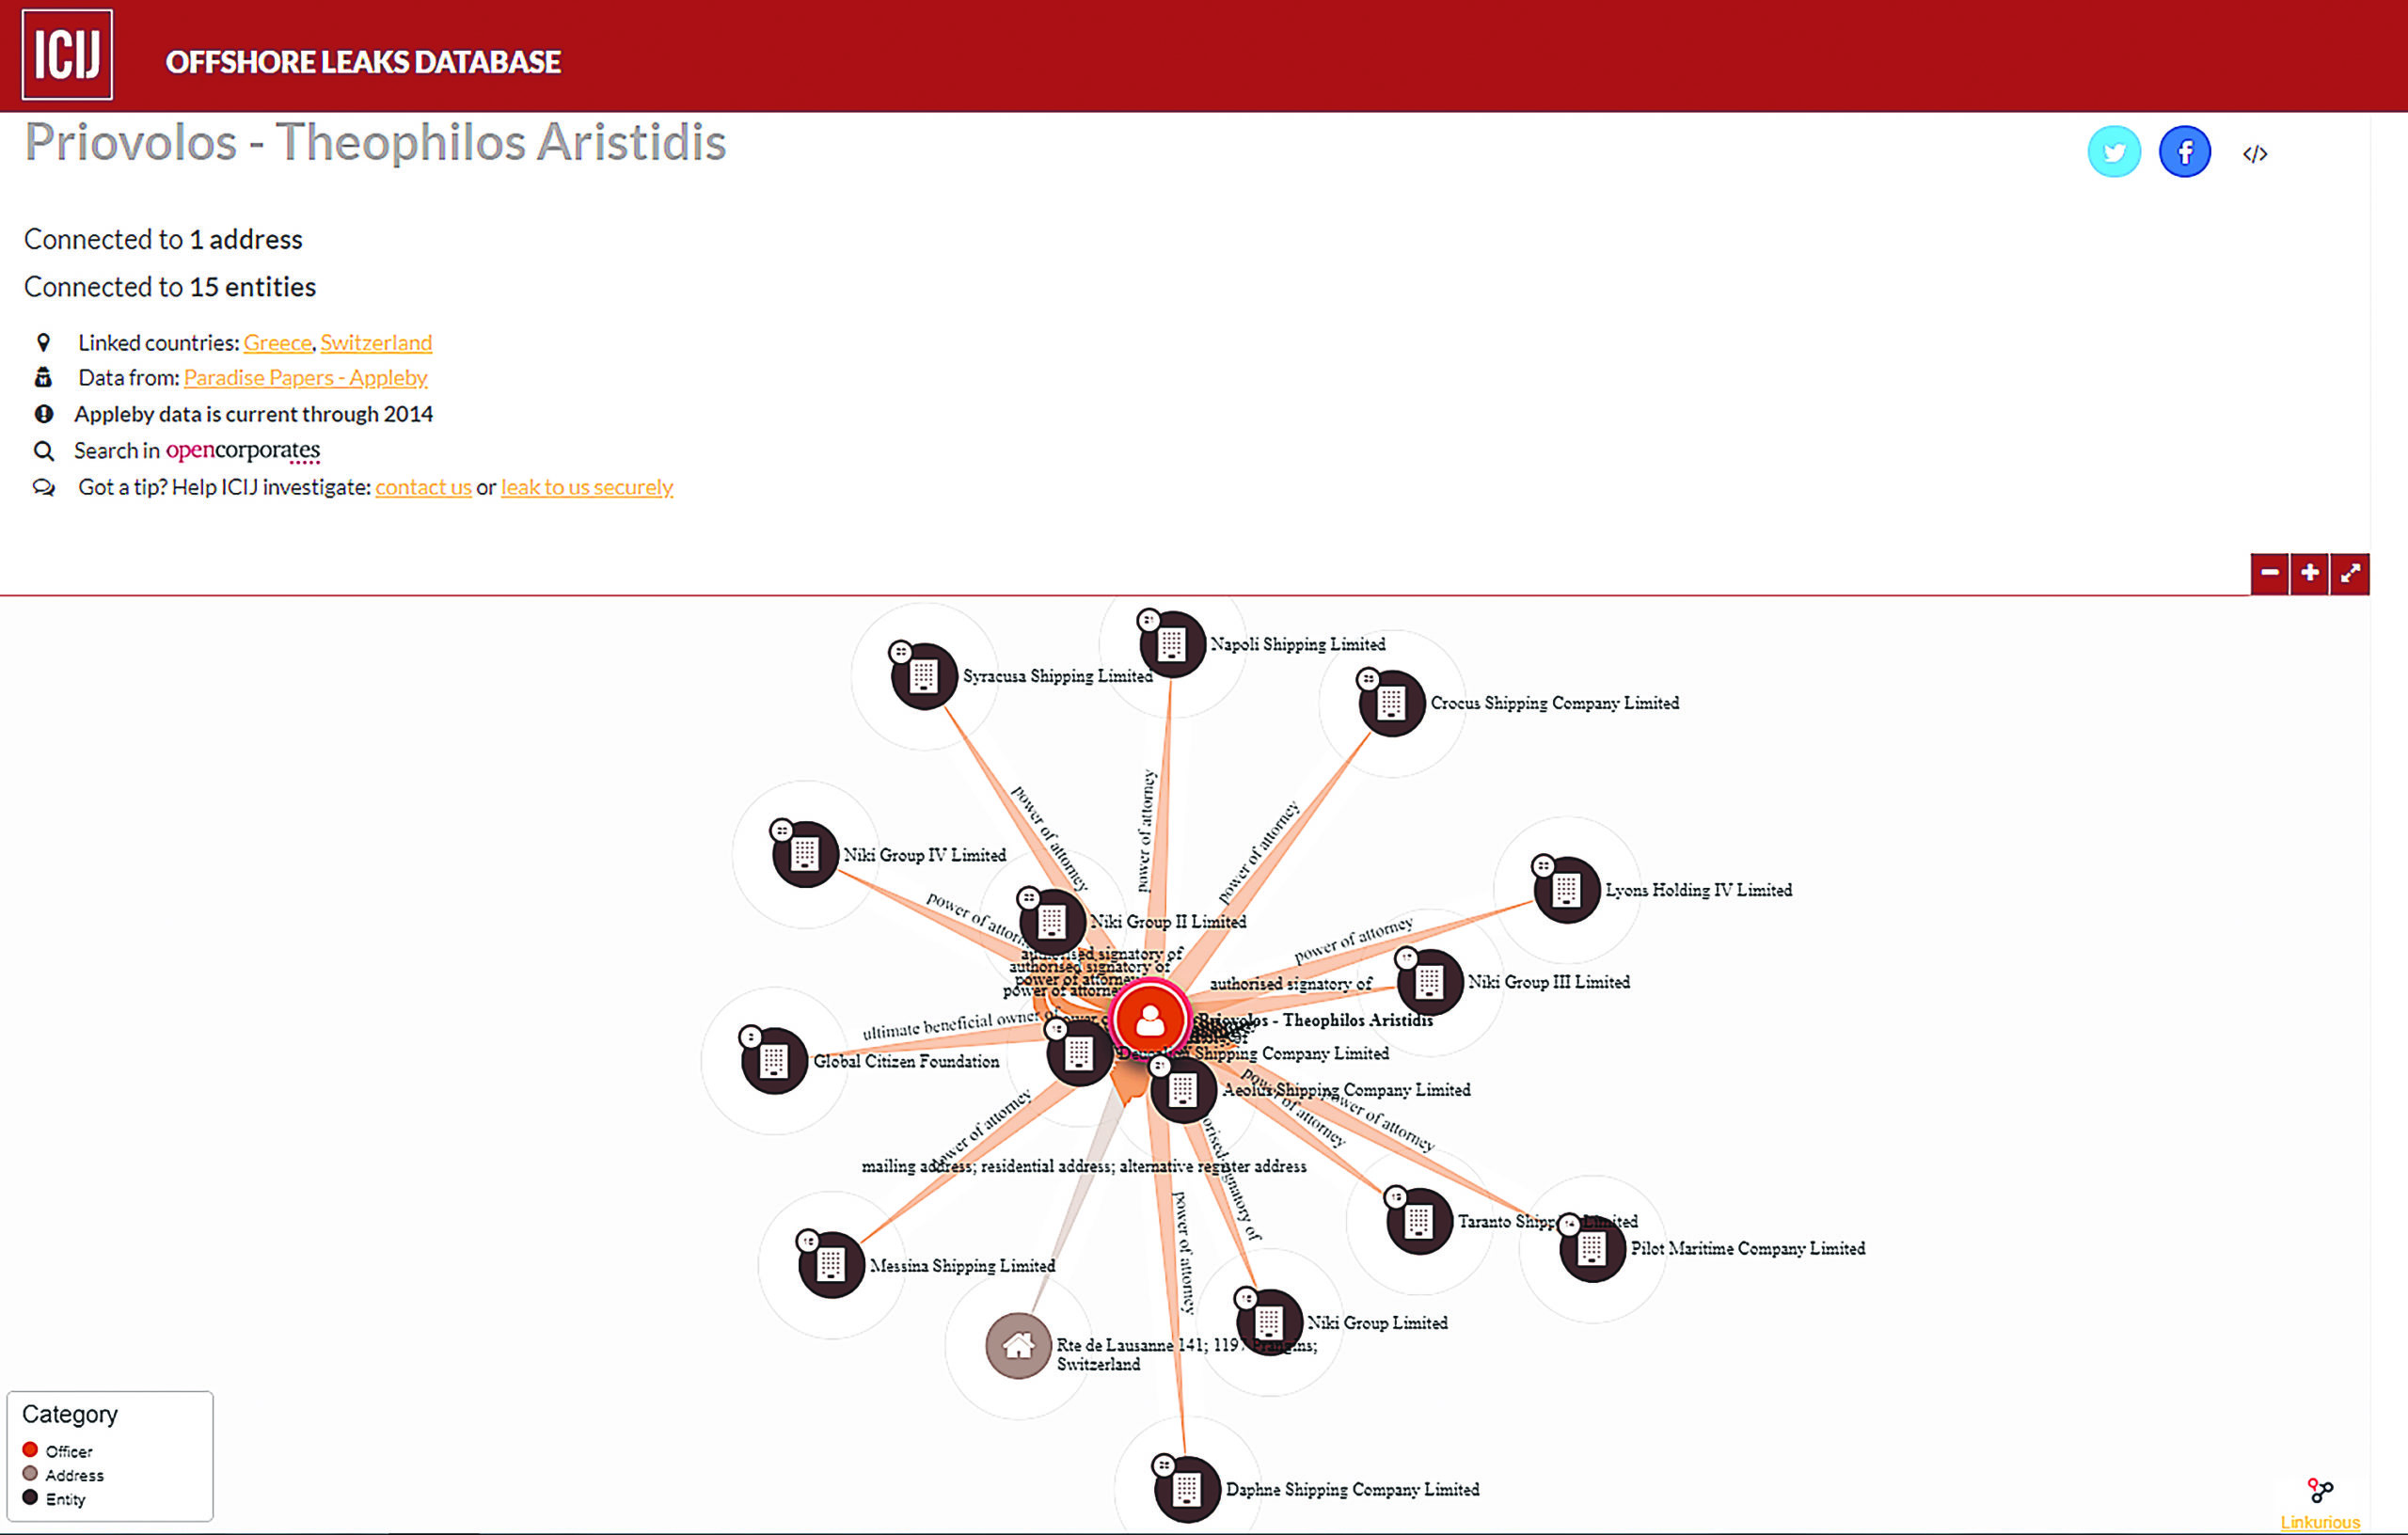Search in opencorporates
This screenshot has height=1535, width=2408.
pos(243,450)
